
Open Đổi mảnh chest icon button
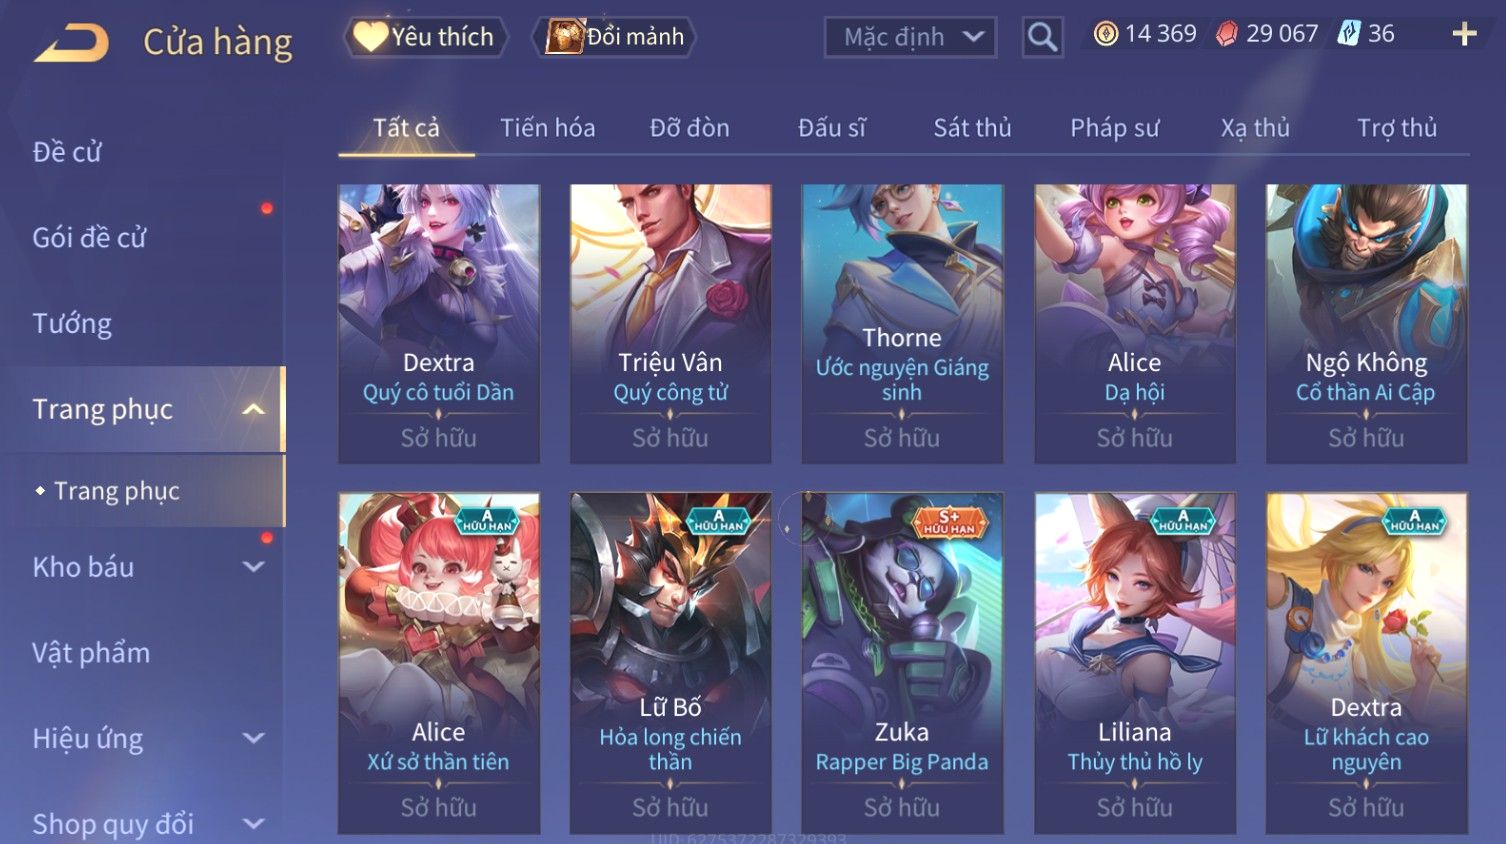tap(615, 37)
